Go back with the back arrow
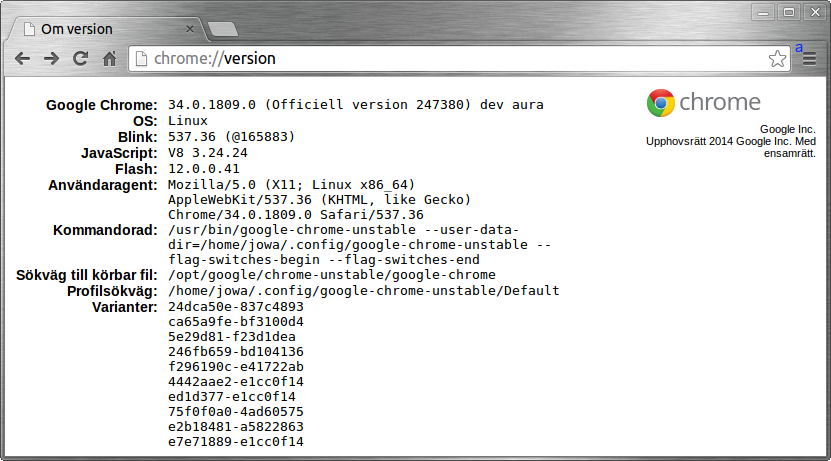Viewport: 831px width, 461px height. 22,58
